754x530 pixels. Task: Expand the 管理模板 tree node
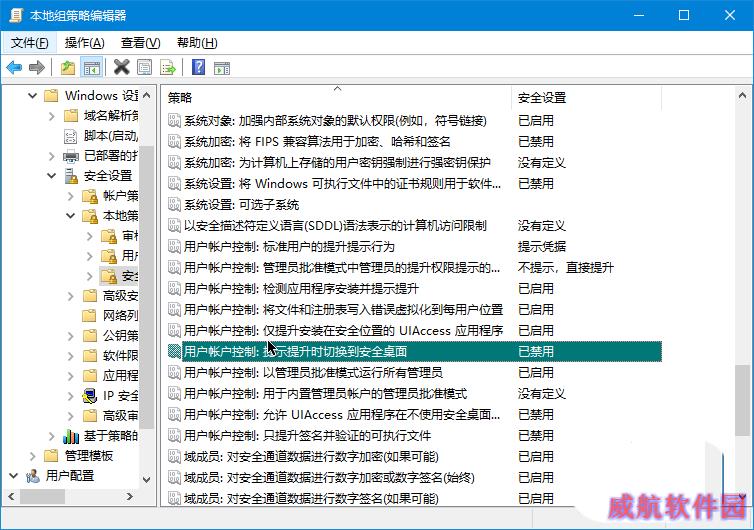(x=32, y=455)
